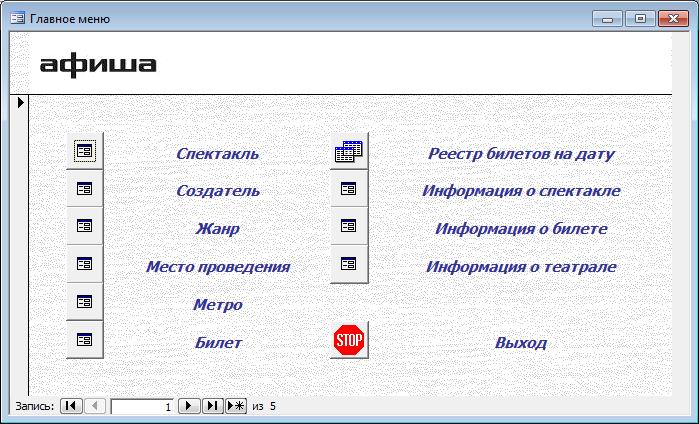This screenshot has height=424, width=699.
Task: Click the form icon beside Создатель
Action: [x=85, y=189]
